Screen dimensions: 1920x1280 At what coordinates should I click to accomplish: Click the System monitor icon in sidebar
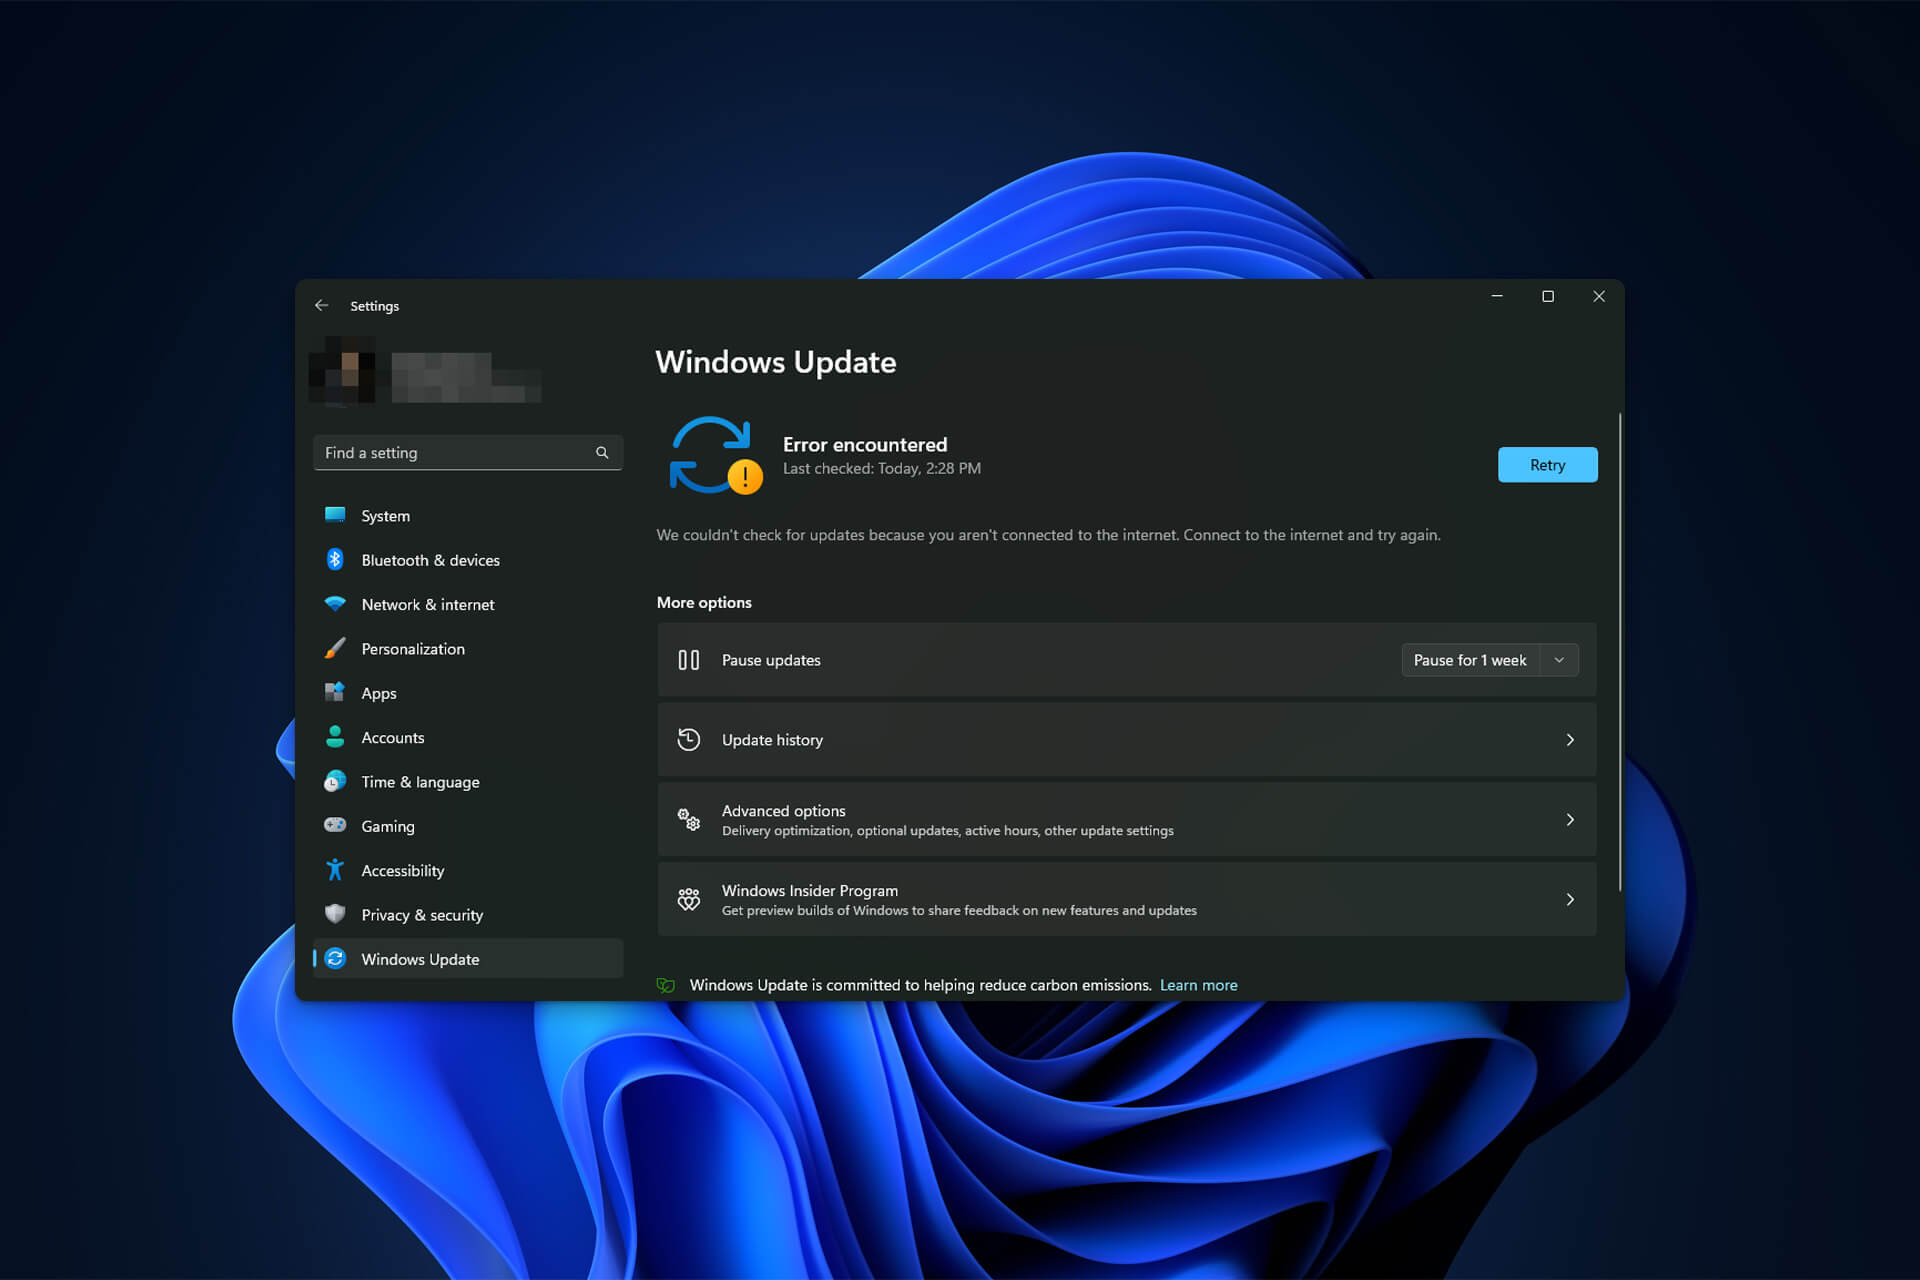(335, 515)
